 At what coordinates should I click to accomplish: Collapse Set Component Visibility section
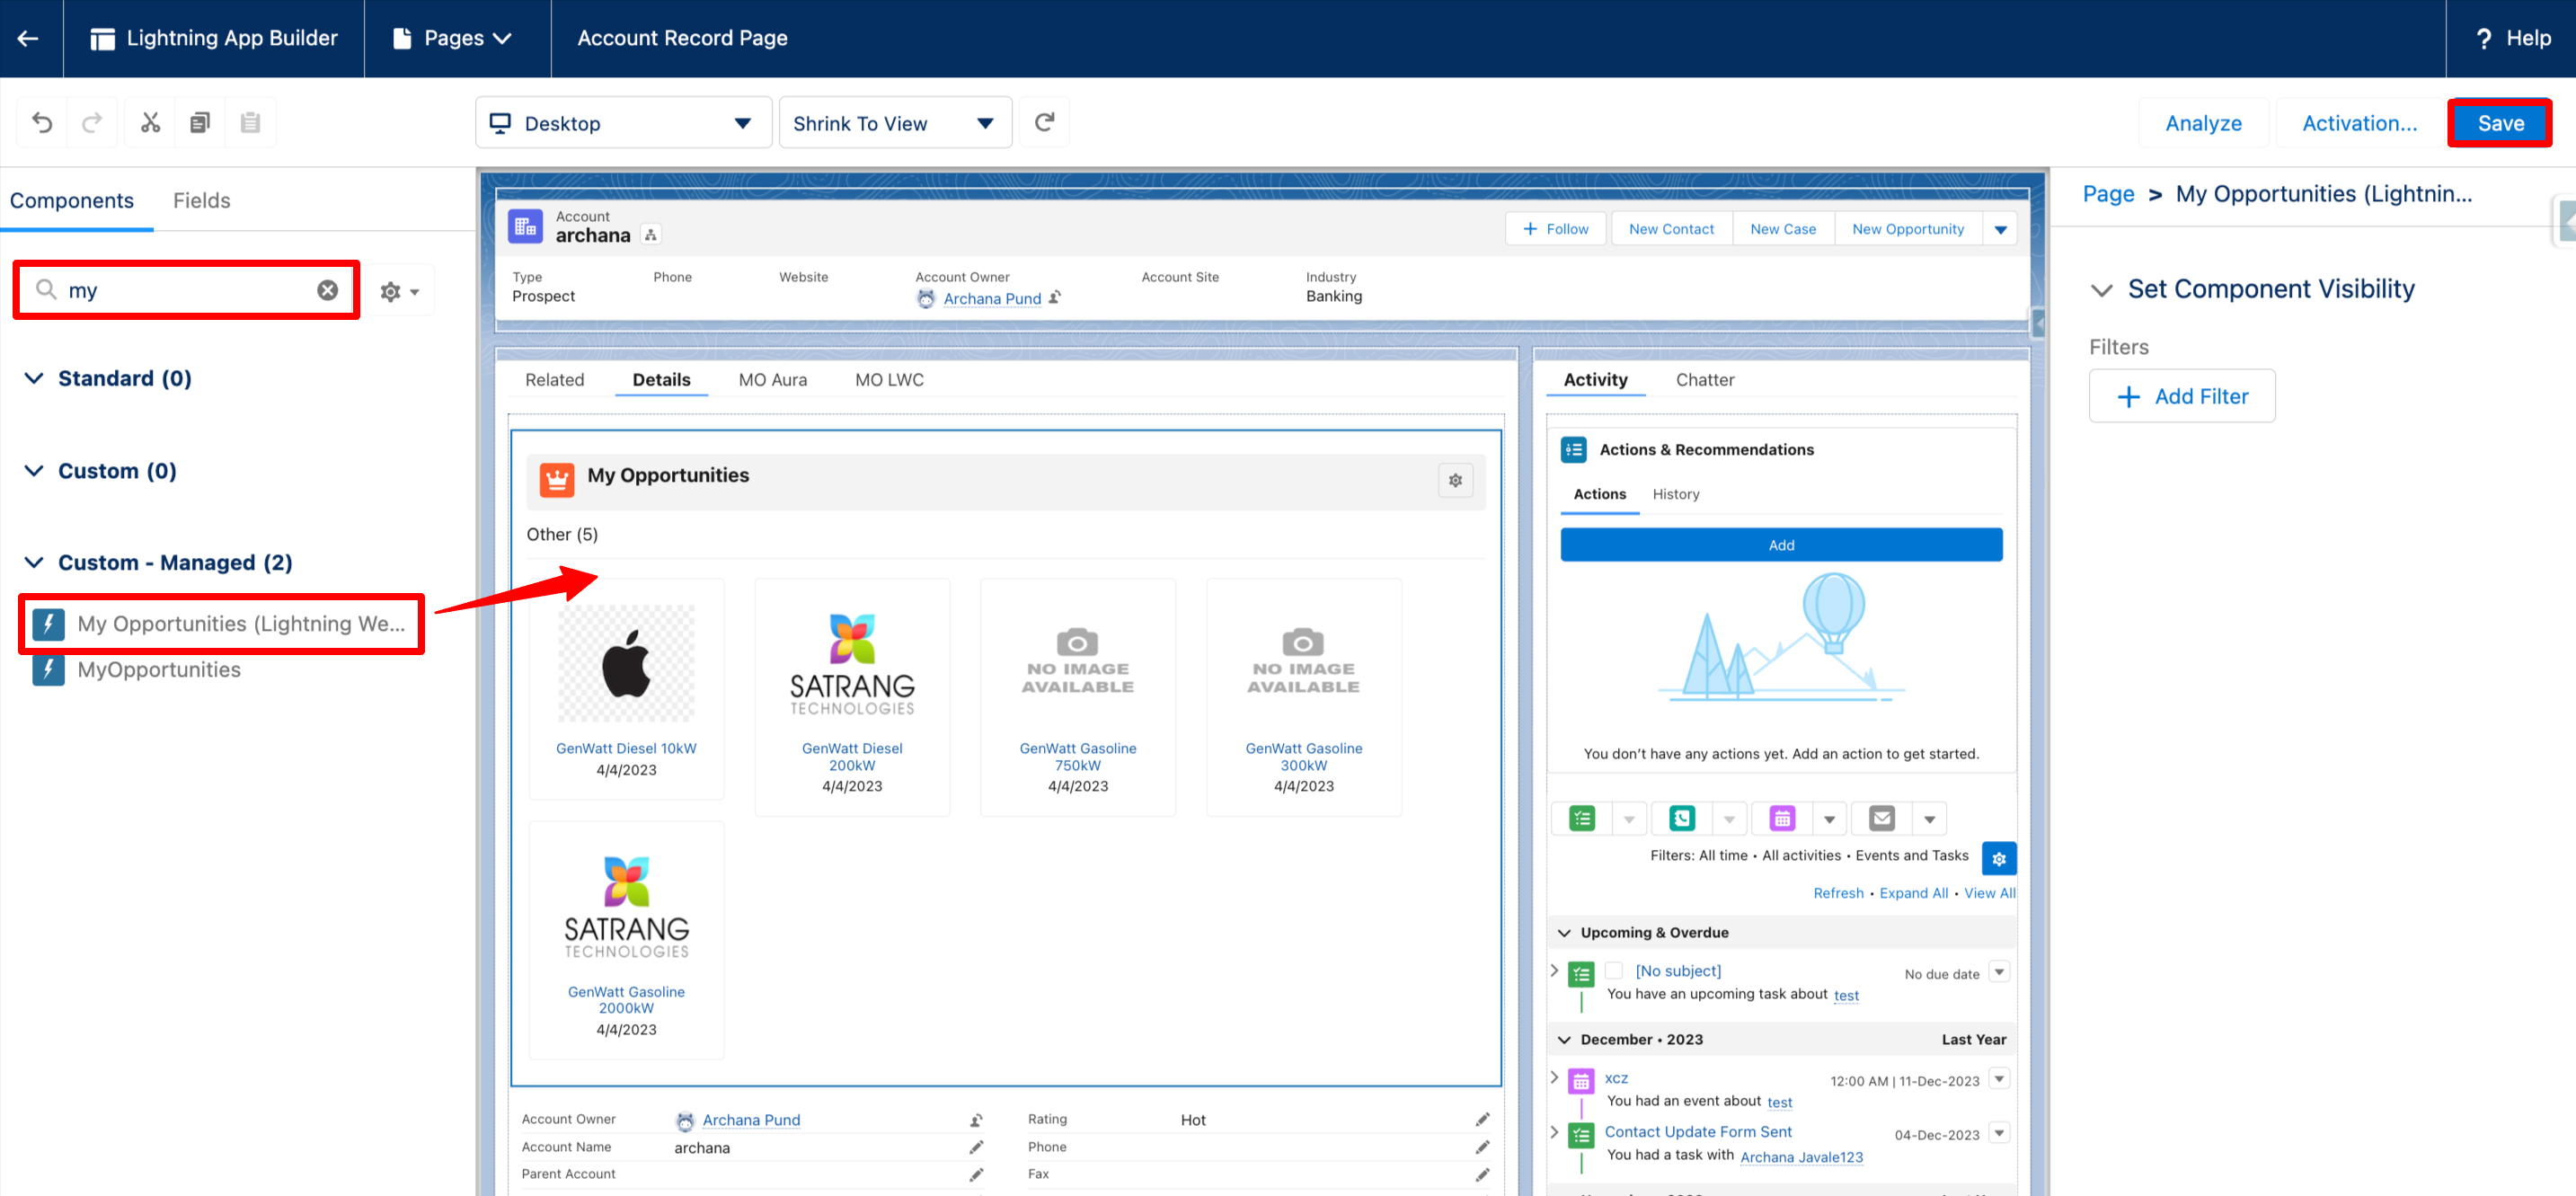point(2102,290)
